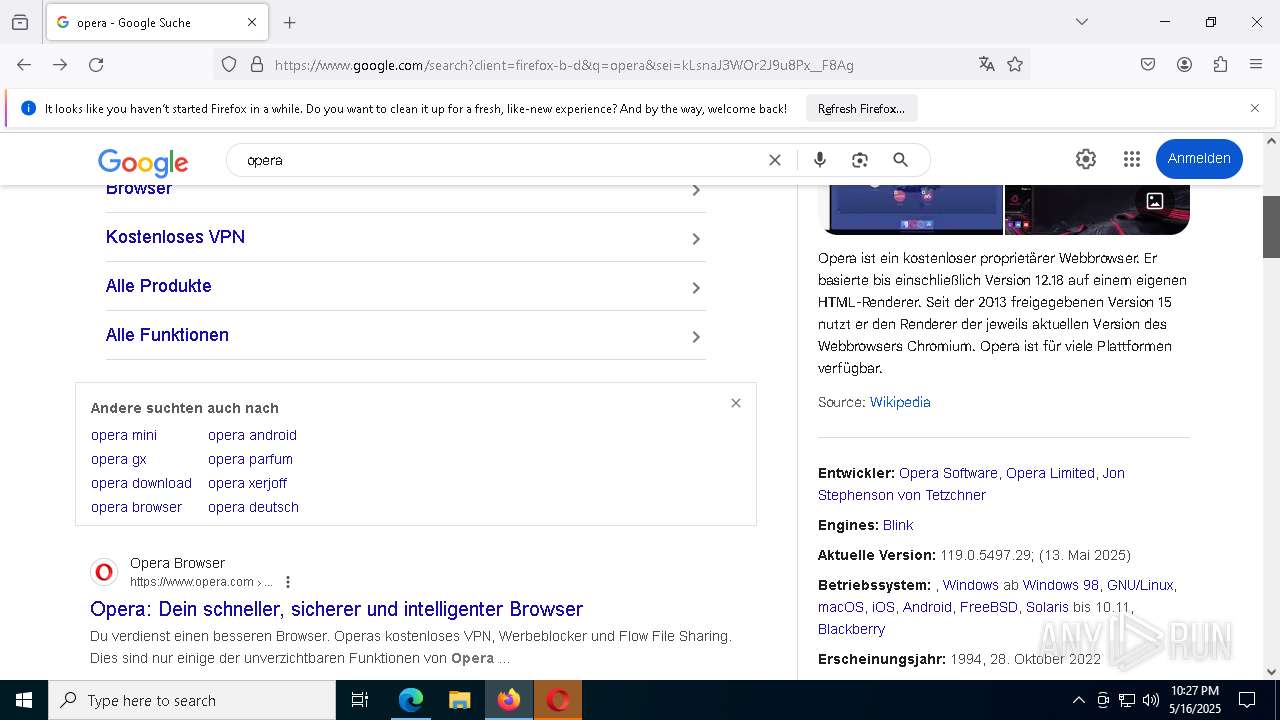Open GNU/Linux link
Viewport: 1280px width, 720px height.
pos(1140,585)
